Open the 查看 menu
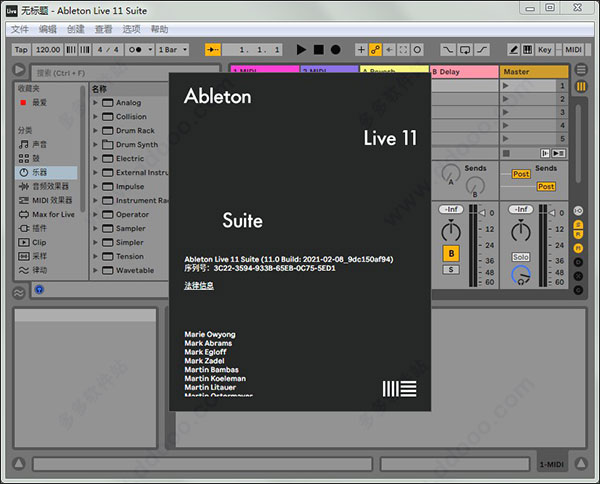Screen dimensions: 600x484 103,29
